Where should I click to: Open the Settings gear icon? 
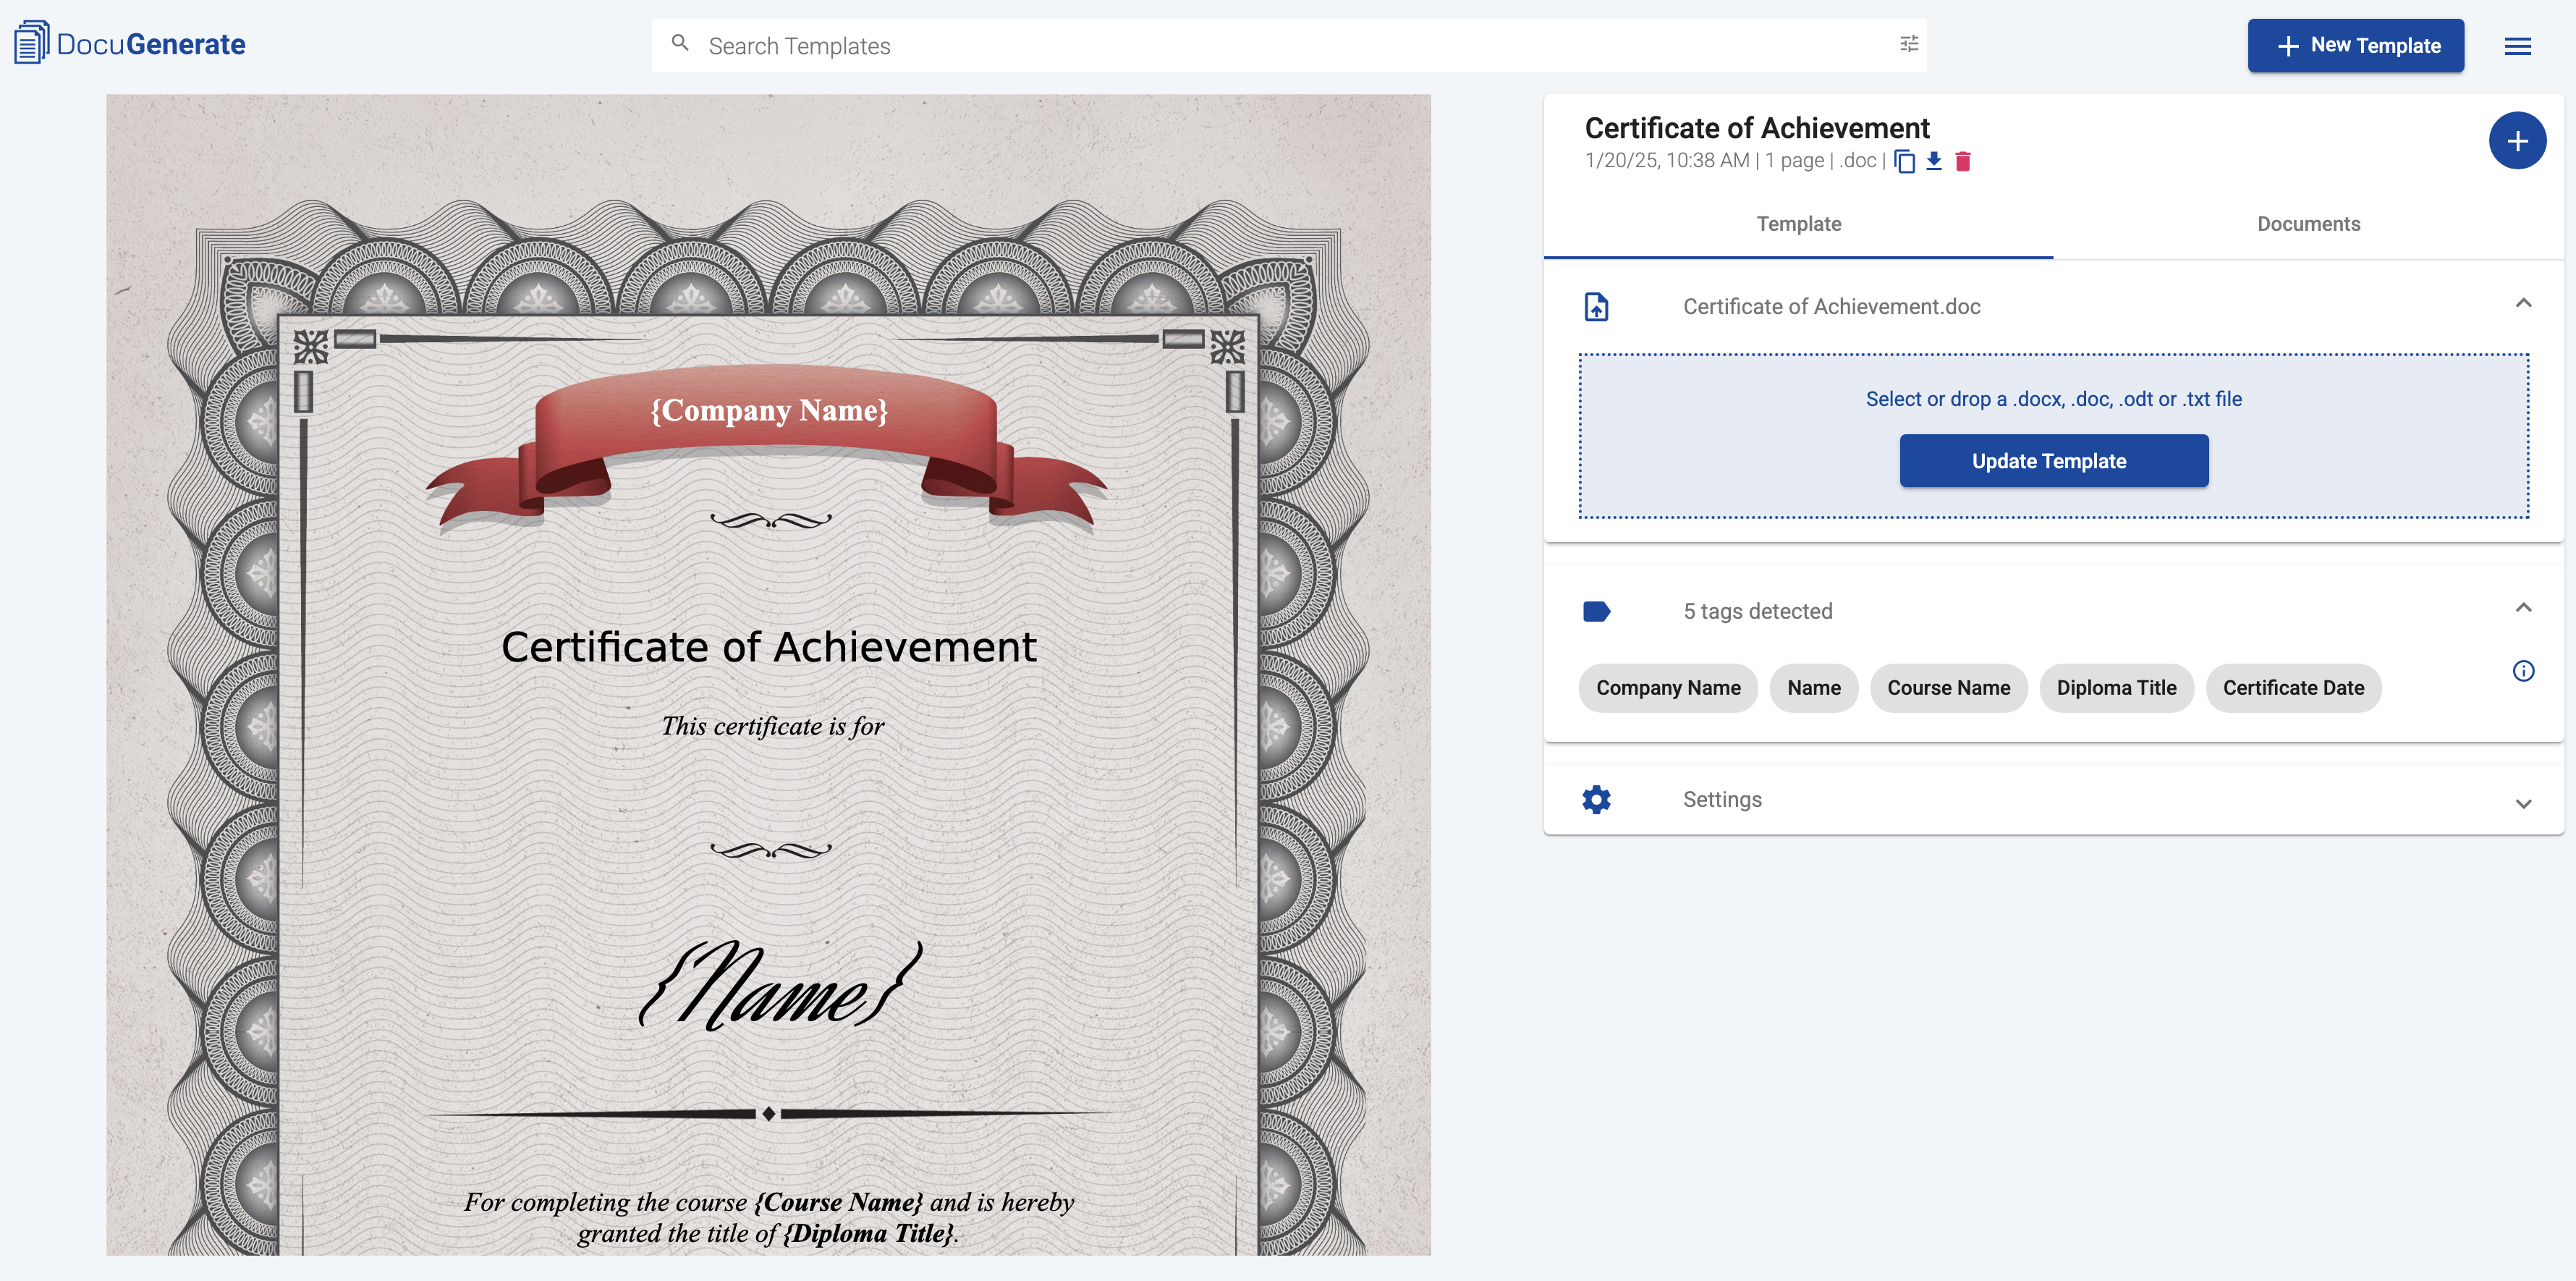[1596, 799]
